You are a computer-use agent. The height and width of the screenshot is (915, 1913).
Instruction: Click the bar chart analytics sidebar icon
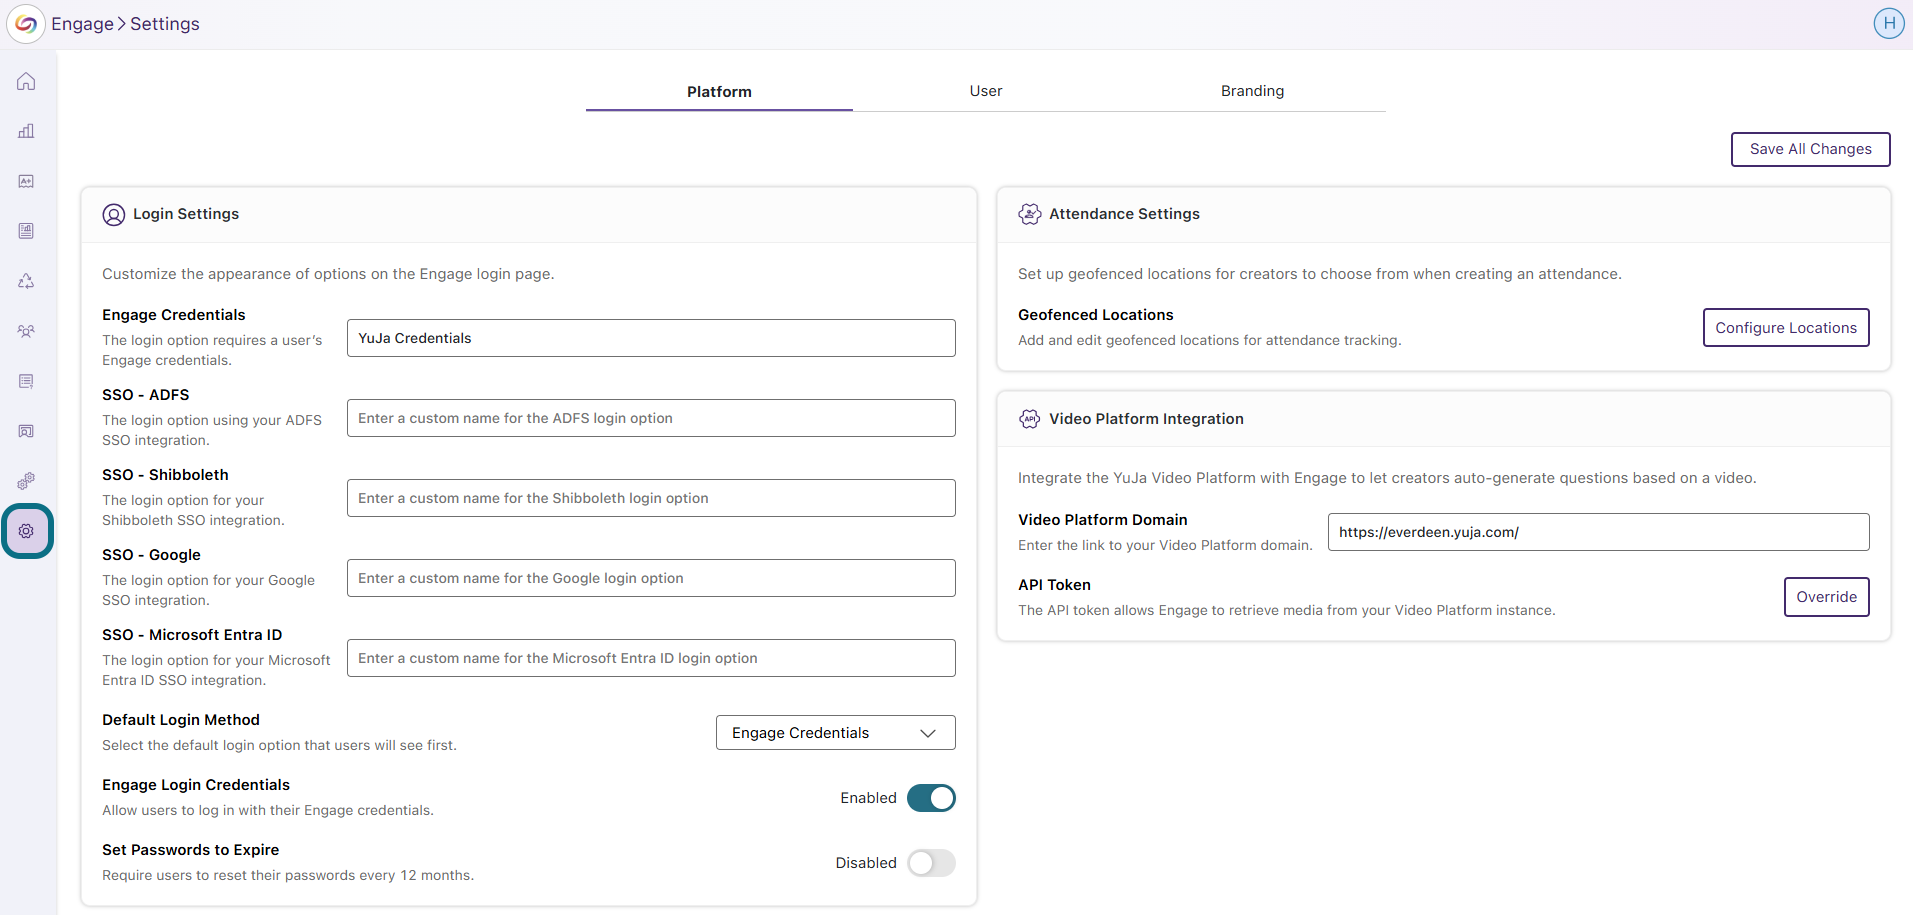pyautogui.click(x=26, y=131)
